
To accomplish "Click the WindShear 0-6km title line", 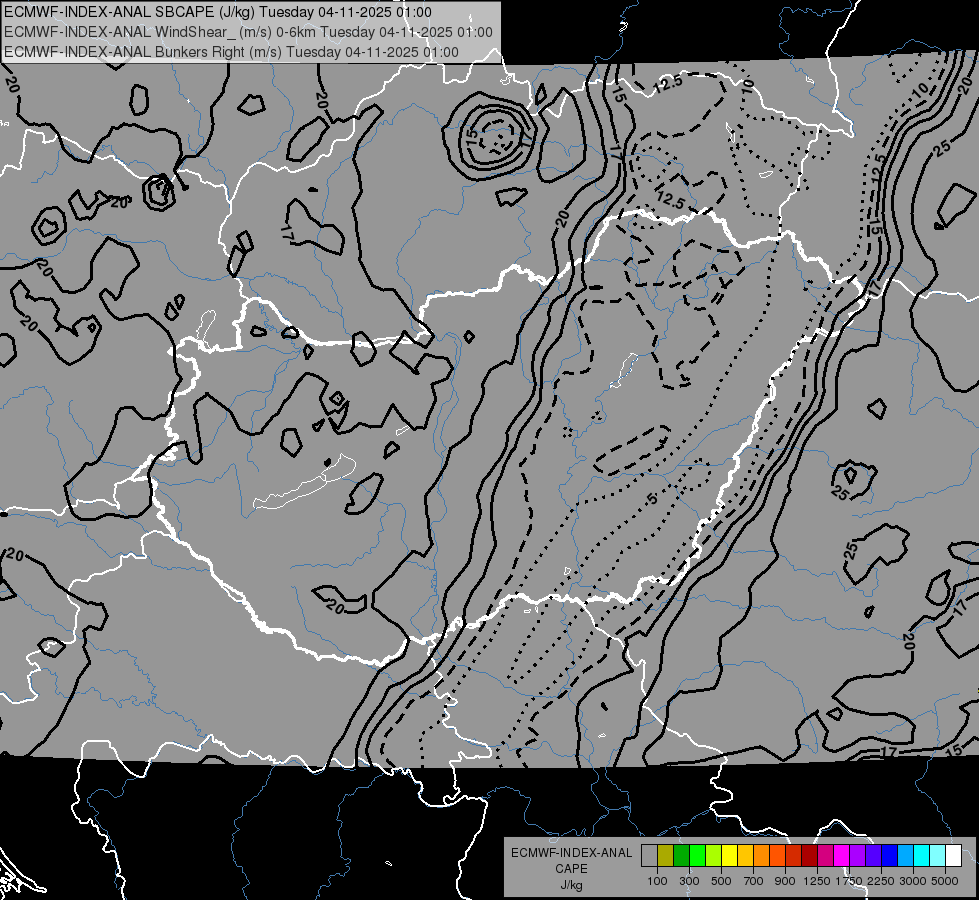I will click(x=248, y=32).
